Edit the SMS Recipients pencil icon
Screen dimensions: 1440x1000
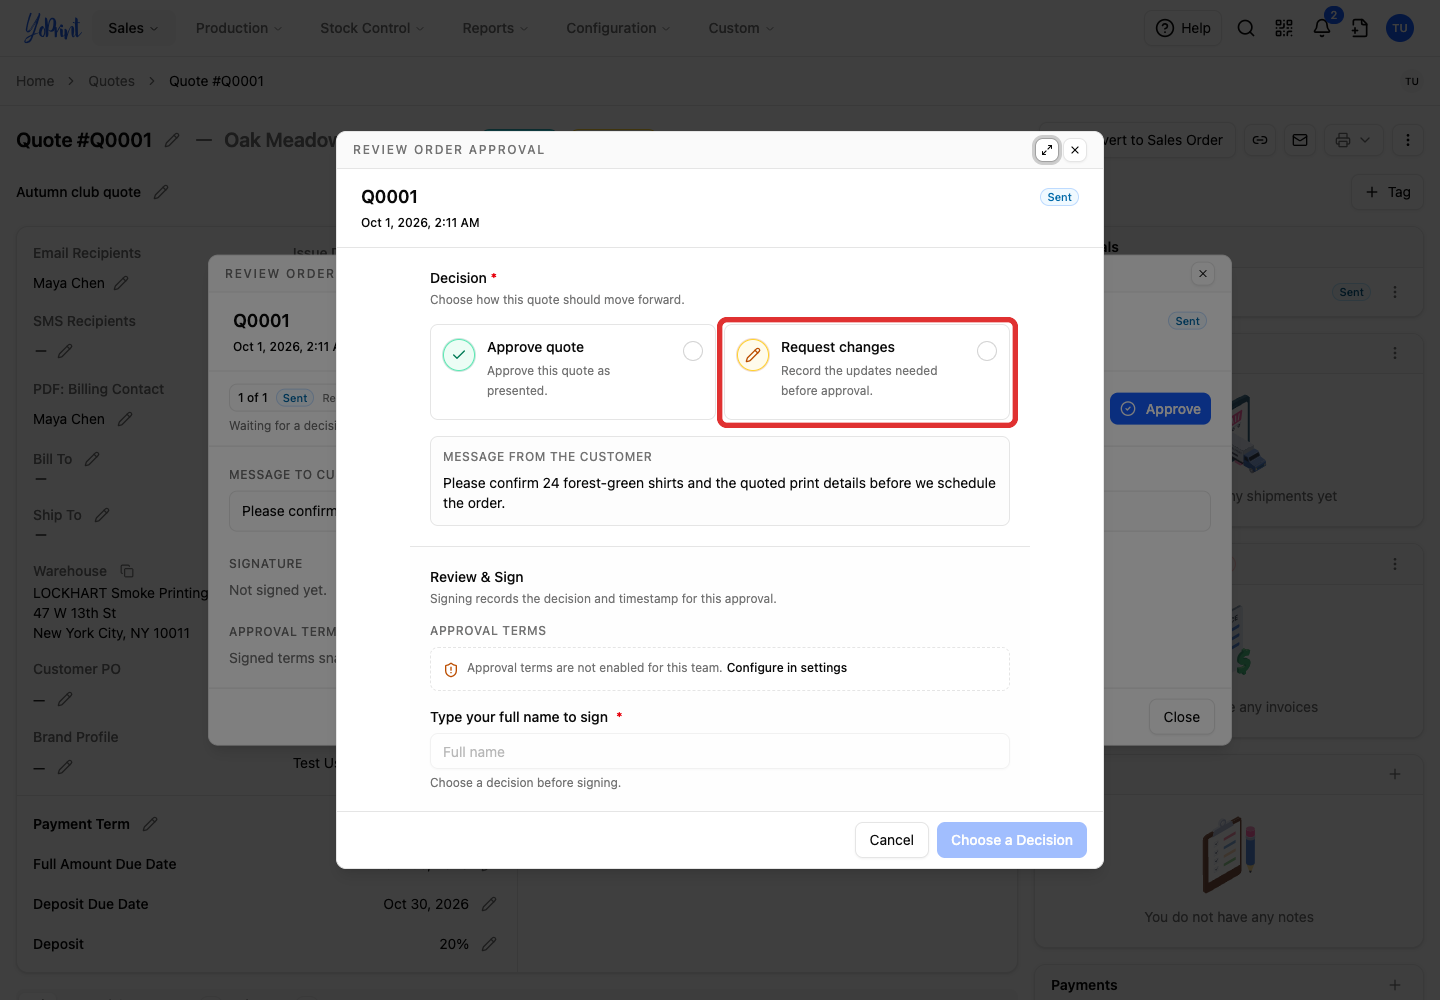coord(65,351)
